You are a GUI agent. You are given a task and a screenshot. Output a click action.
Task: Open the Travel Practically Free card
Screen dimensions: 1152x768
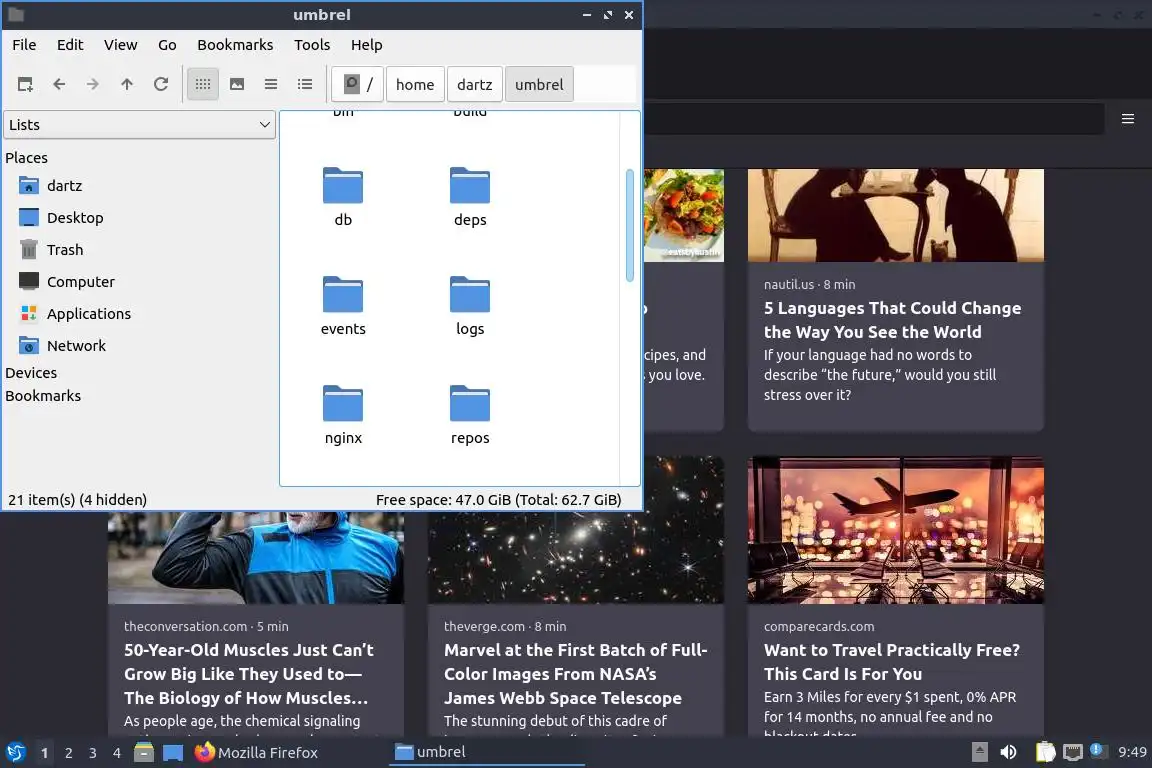[891, 661]
